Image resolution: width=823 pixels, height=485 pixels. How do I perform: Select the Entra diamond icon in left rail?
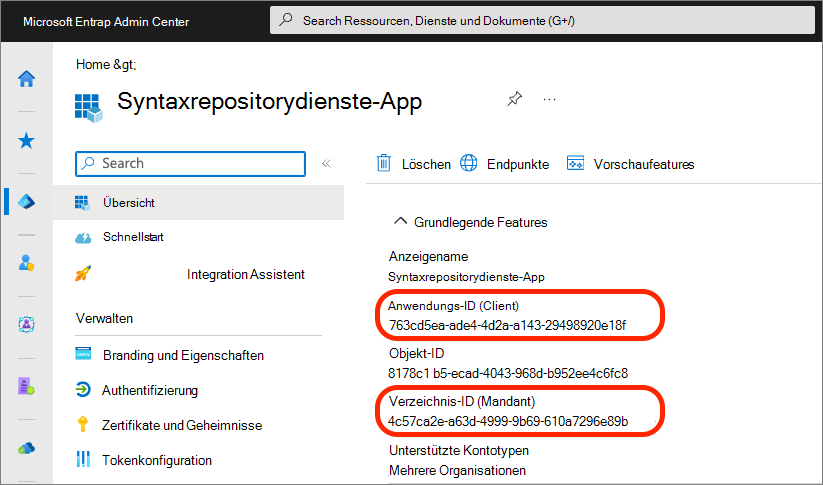click(26, 202)
